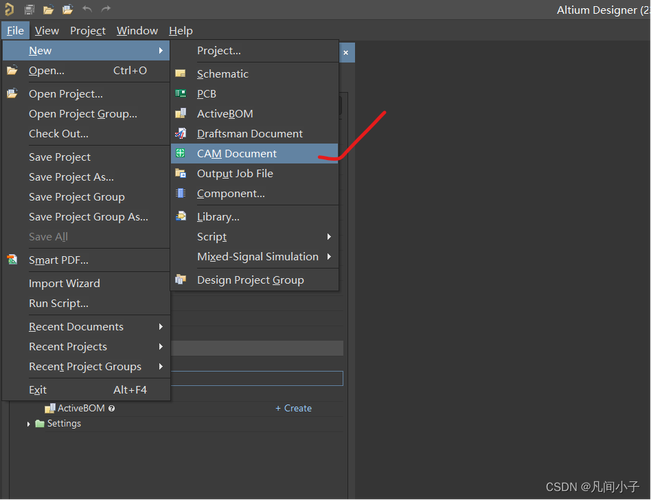Click the ActiveBOM icon in New submenu
Viewport: 651px width, 500px height.
(x=180, y=113)
